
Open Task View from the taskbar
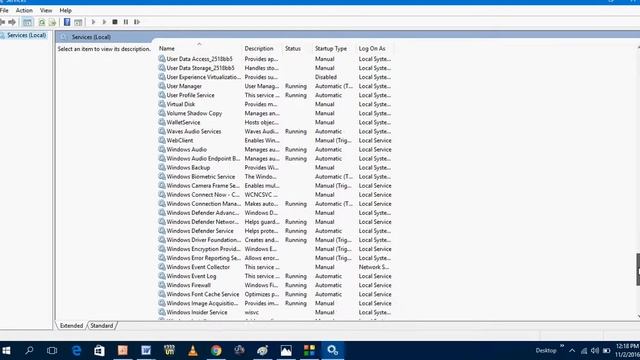pos(52,350)
